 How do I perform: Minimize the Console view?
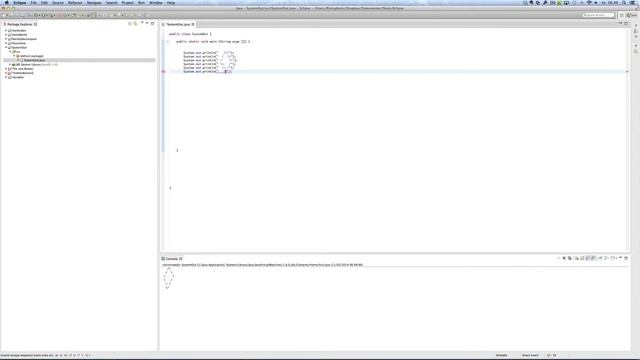[x=620, y=258]
